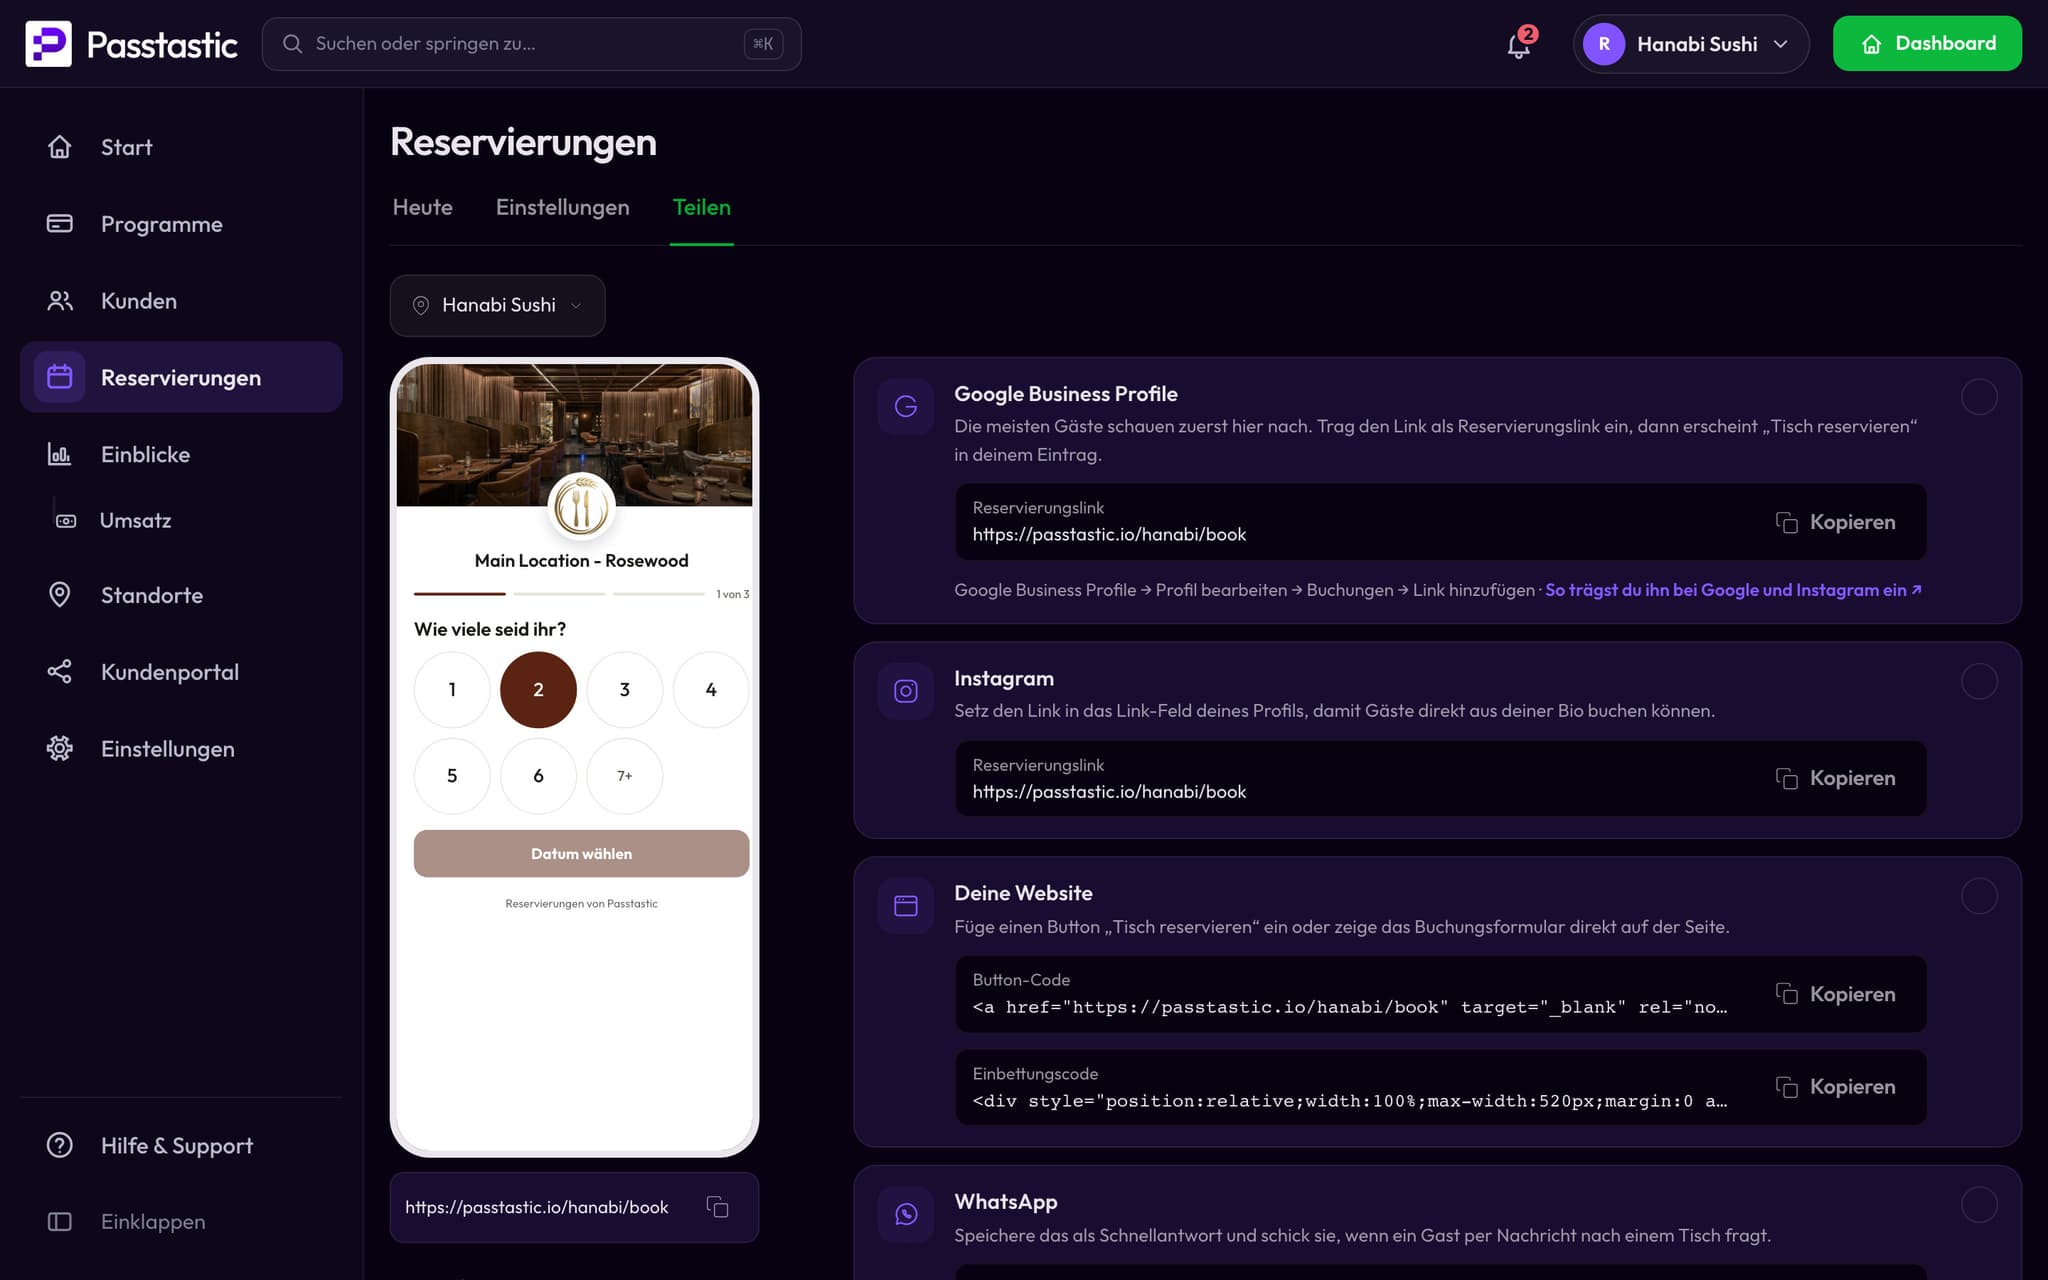The image size is (2048, 1280).
Task: Click the step progress bar in preview
Action: [x=560, y=594]
